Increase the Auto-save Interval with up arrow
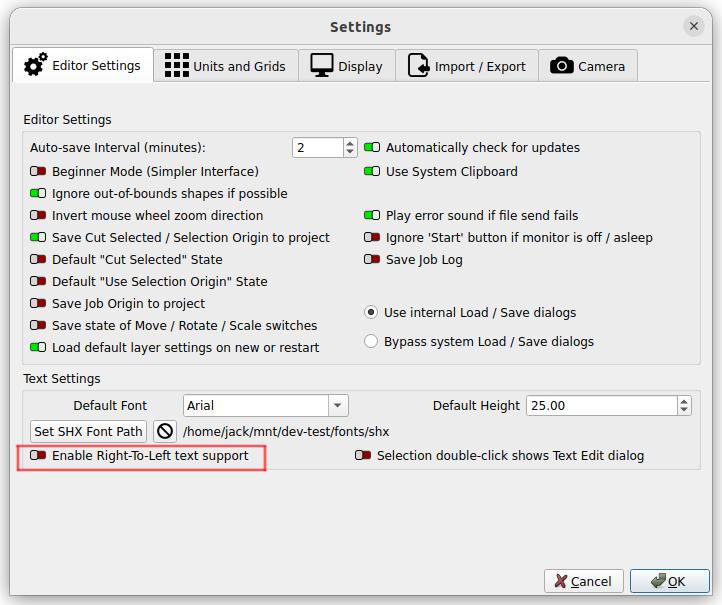This screenshot has width=722, height=605. coord(350,143)
